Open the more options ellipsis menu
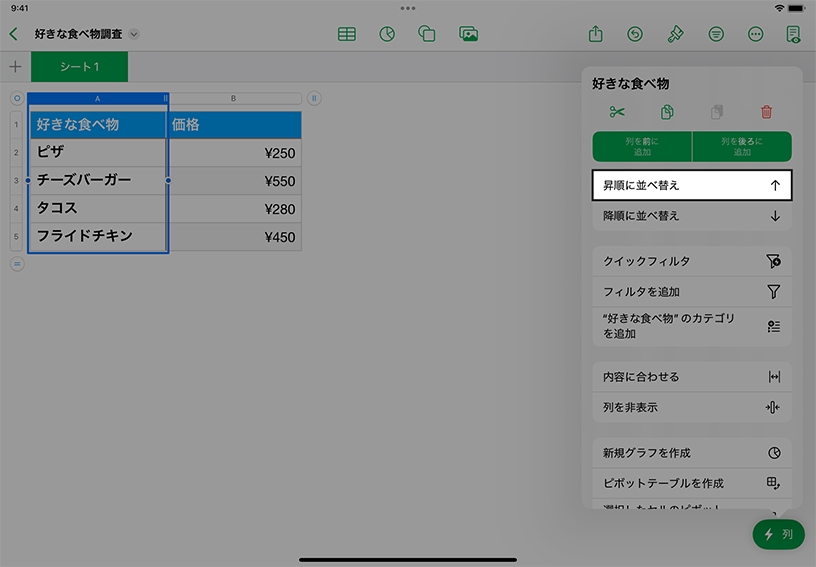The image size is (816, 567). click(755, 34)
